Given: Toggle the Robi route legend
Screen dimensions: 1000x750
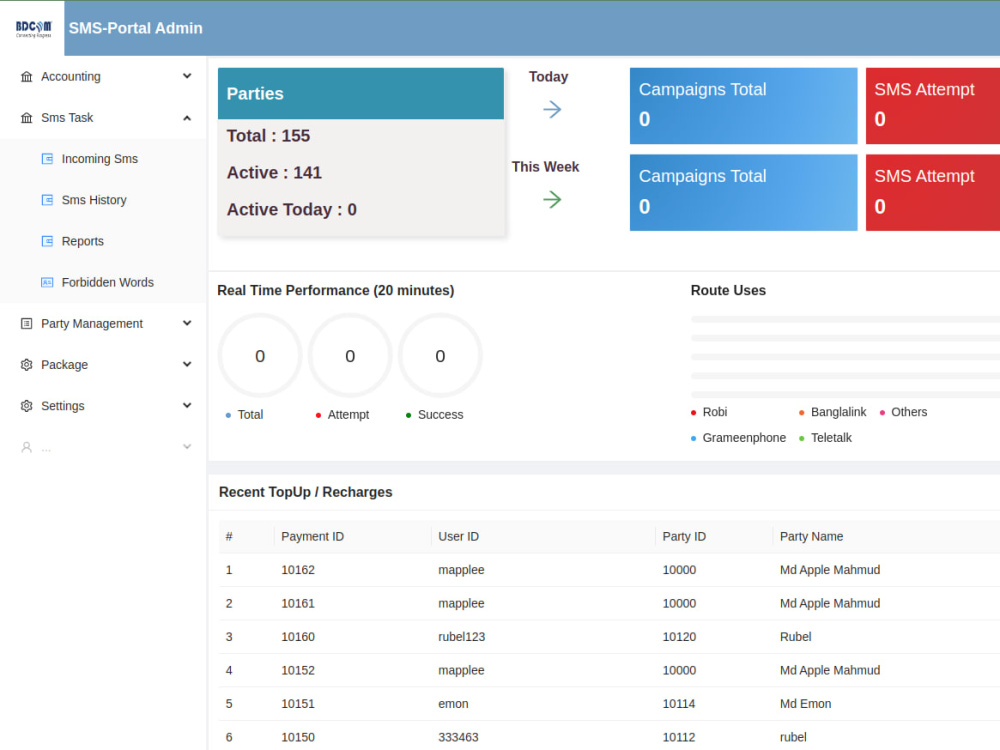Looking at the screenshot, I should pos(709,412).
